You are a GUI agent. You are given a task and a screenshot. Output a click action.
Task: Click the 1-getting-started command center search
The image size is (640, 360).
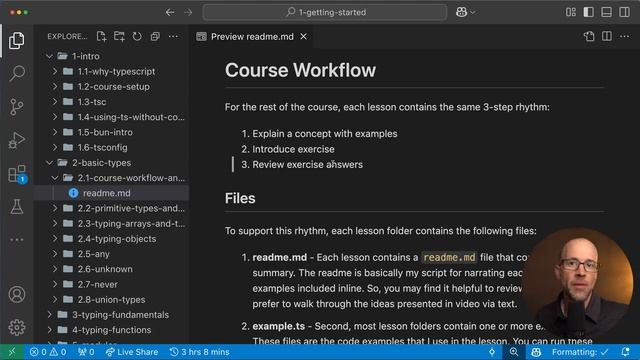point(325,12)
